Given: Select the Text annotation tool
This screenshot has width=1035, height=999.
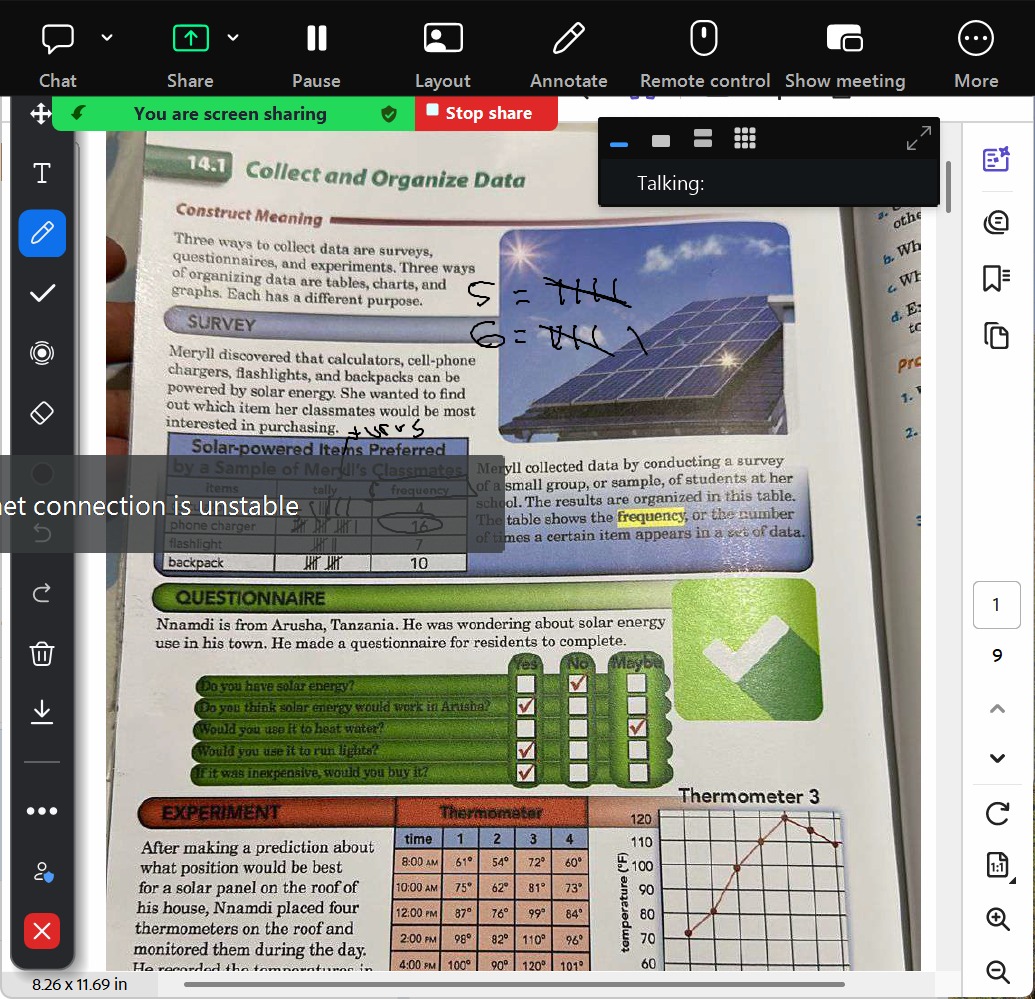Looking at the screenshot, I should click(x=42, y=173).
